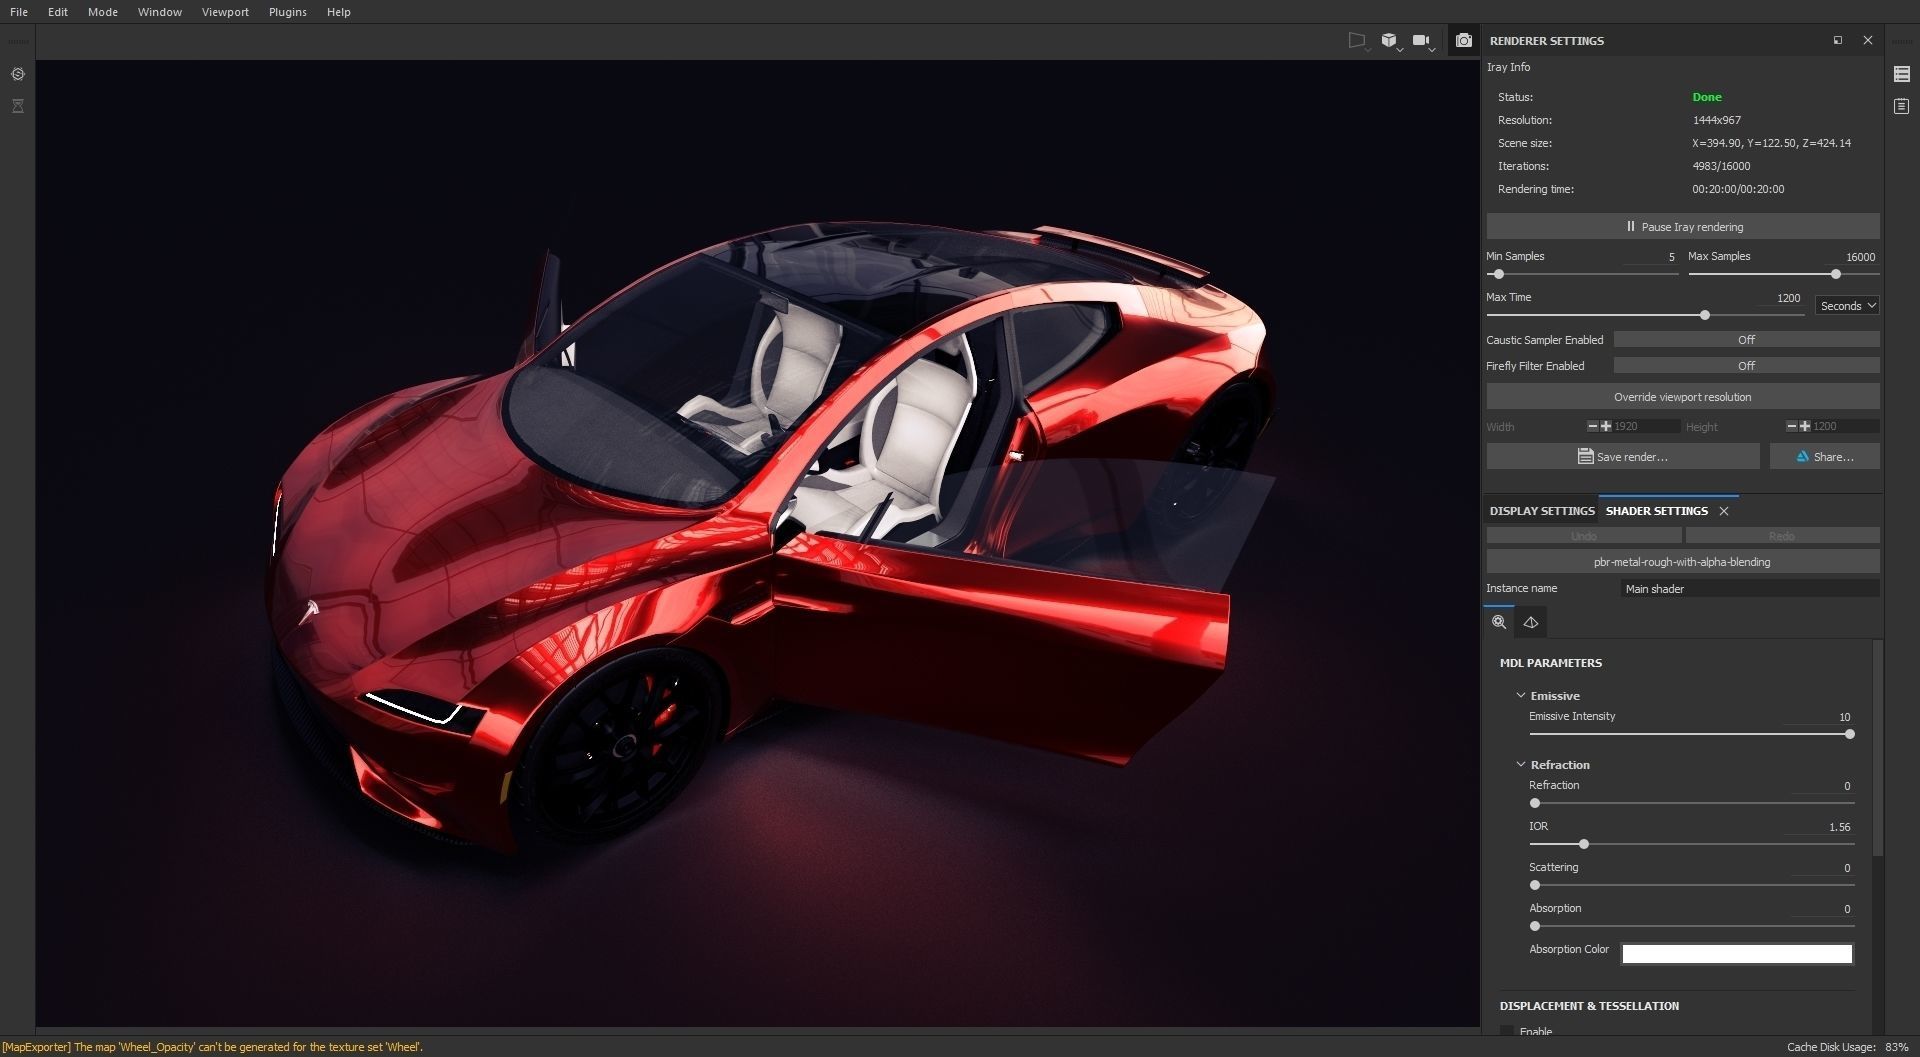Image resolution: width=1920 pixels, height=1057 pixels.
Task: Undock the Renderer Settings panel
Action: [1838, 40]
